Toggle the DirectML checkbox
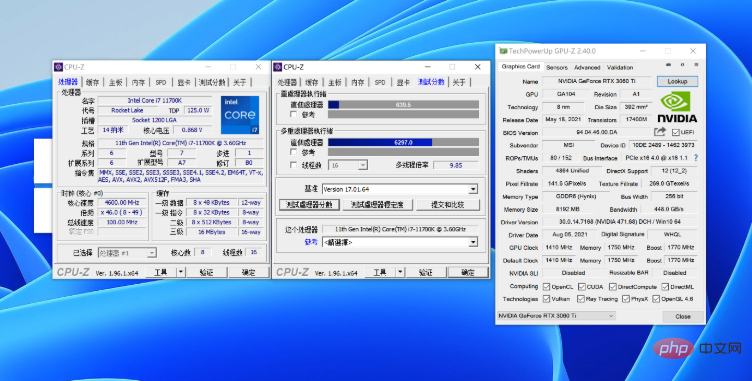The width and height of the screenshot is (752, 381). point(665,286)
